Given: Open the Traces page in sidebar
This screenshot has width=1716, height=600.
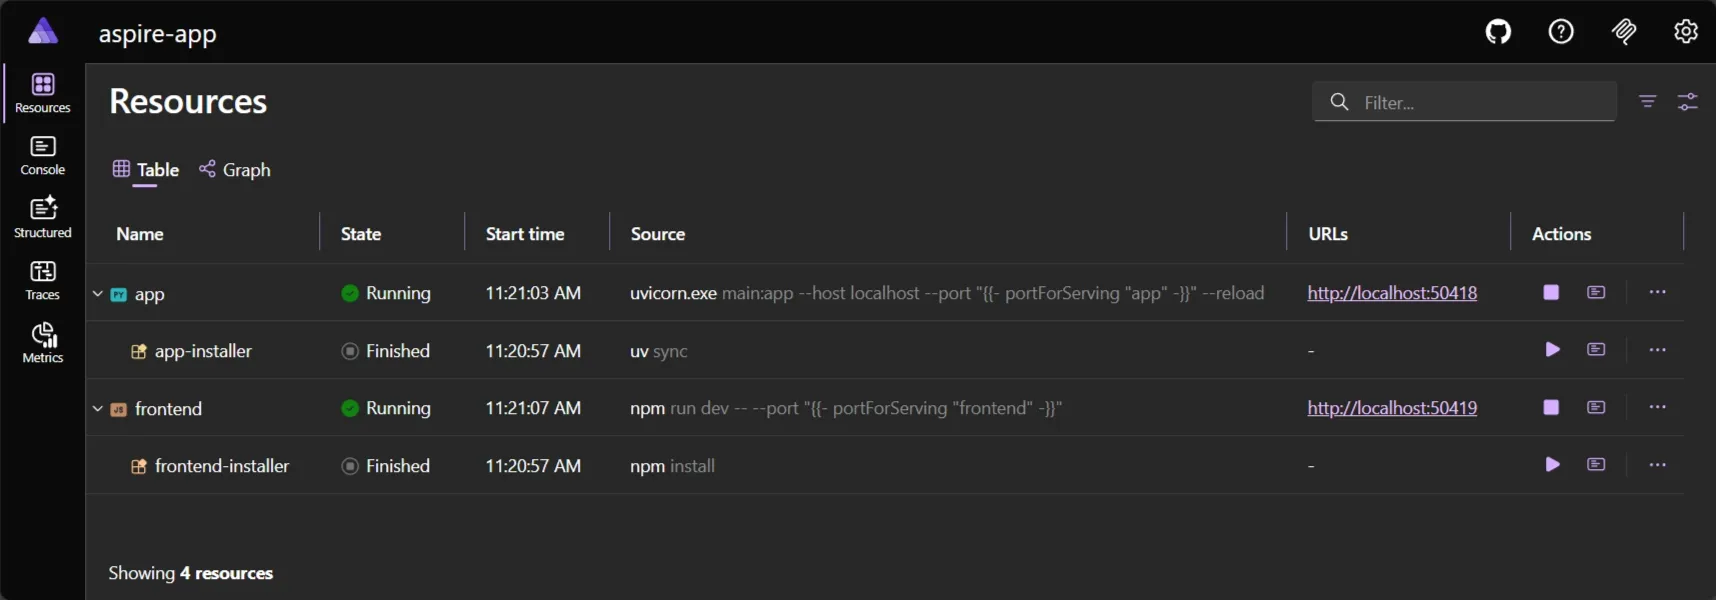Looking at the screenshot, I should pos(43,282).
